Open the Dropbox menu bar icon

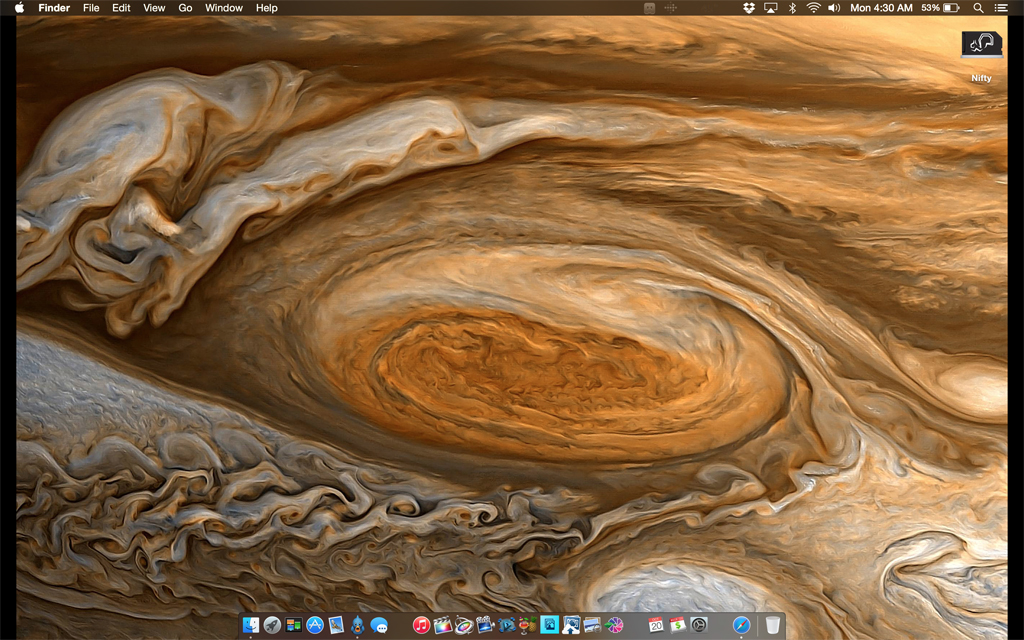point(748,8)
